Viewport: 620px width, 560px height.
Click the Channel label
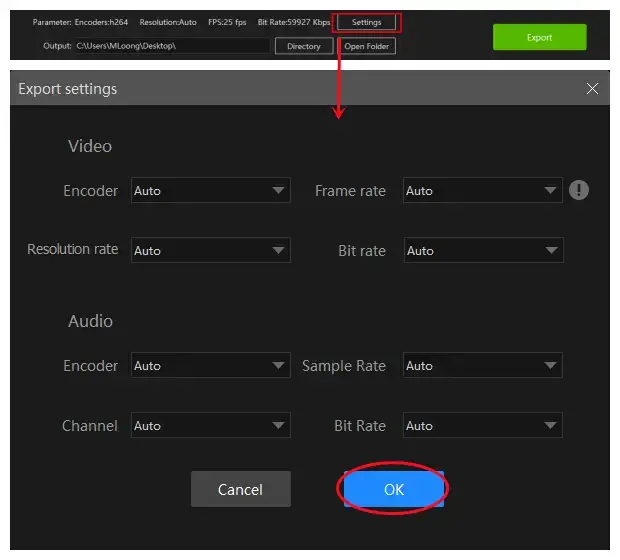coord(90,426)
